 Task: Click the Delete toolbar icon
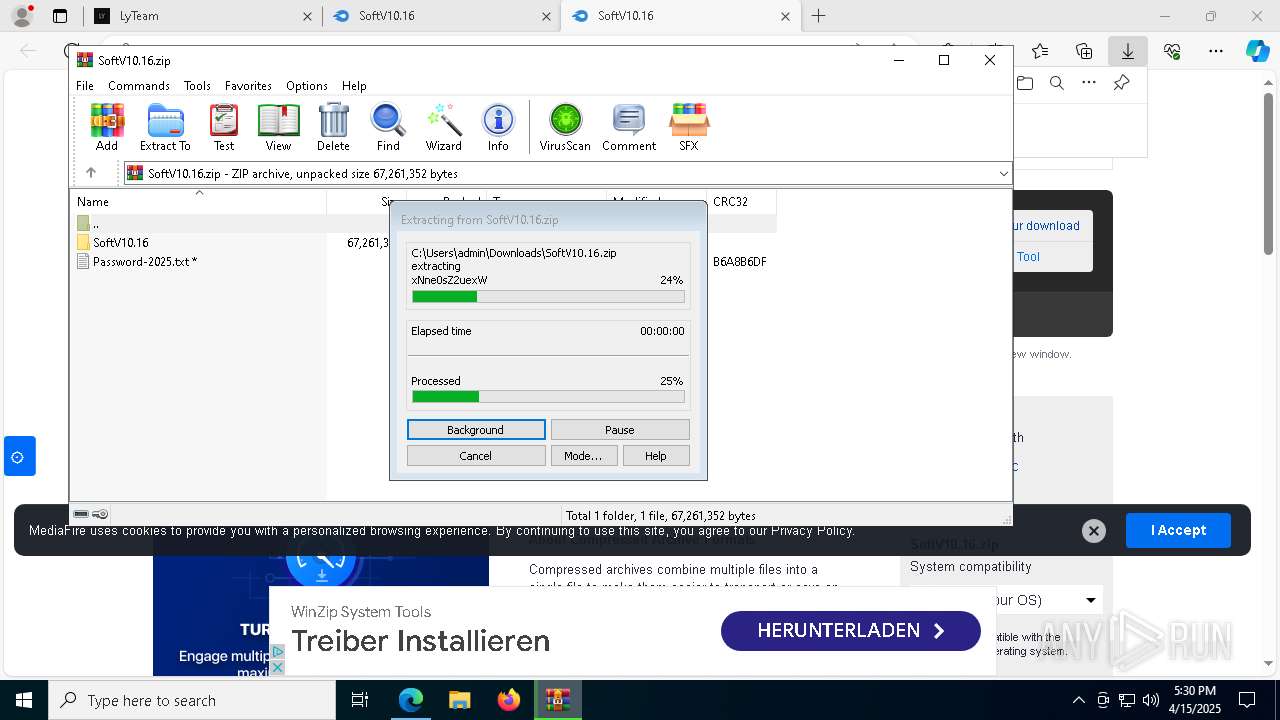(333, 127)
